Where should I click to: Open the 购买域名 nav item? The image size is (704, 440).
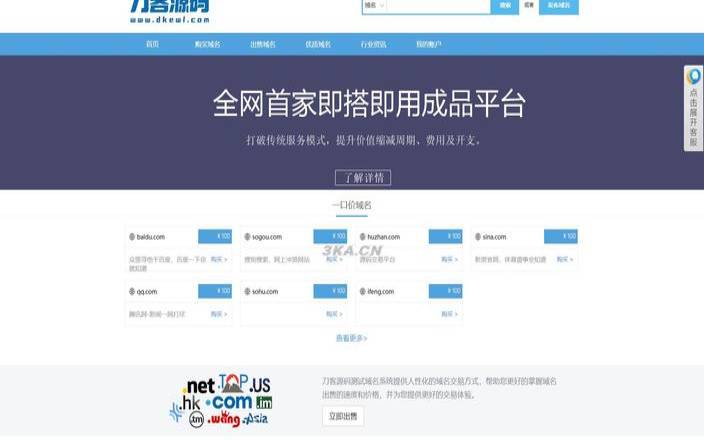click(207, 44)
